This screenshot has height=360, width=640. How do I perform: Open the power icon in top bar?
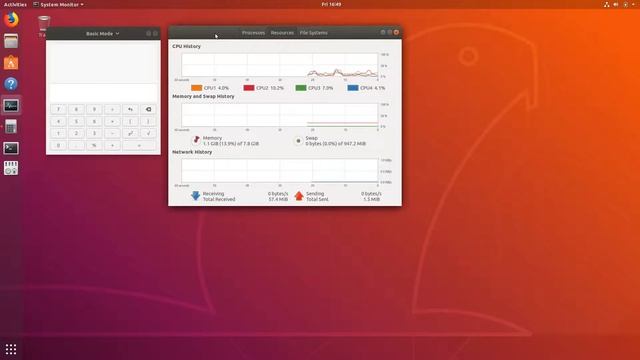point(626,4)
